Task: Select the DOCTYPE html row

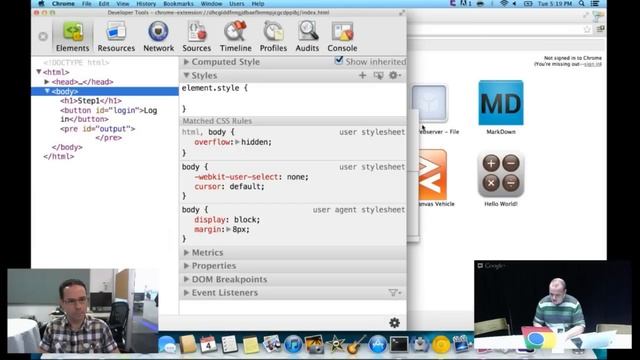Action: (76, 62)
